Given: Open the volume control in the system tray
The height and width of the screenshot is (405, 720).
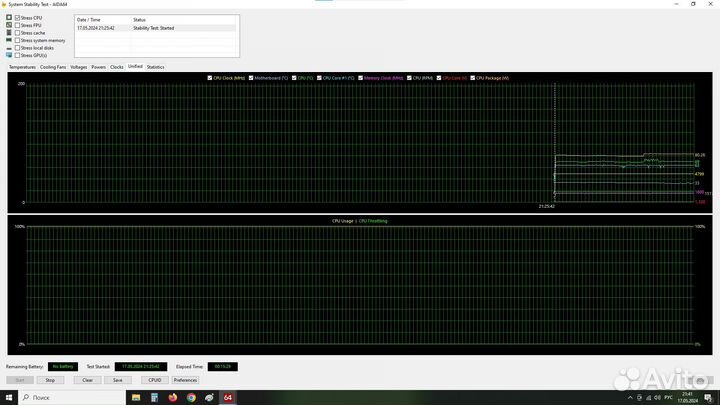Looking at the screenshot, I should pyautogui.click(x=657, y=398).
